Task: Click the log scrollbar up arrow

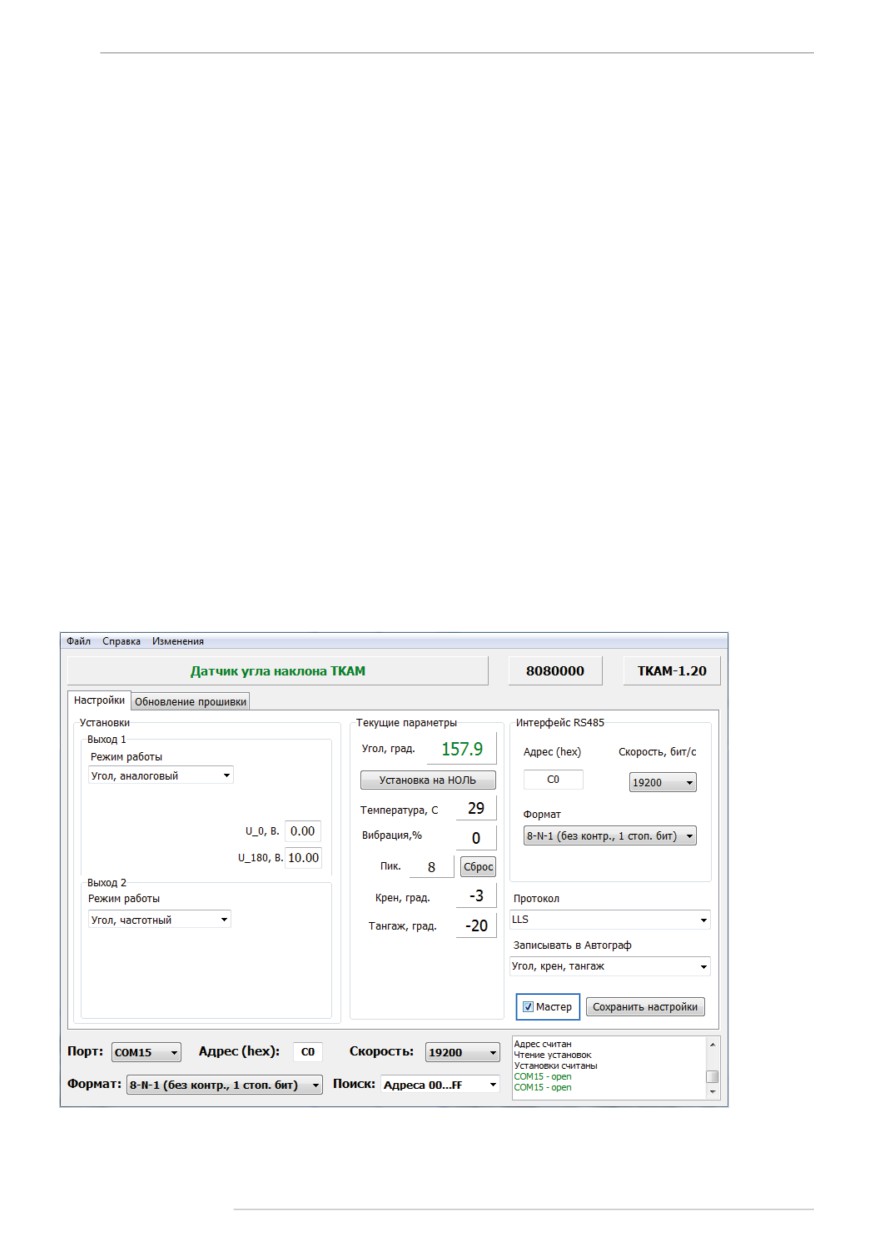Action: click(x=712, y=1044)
